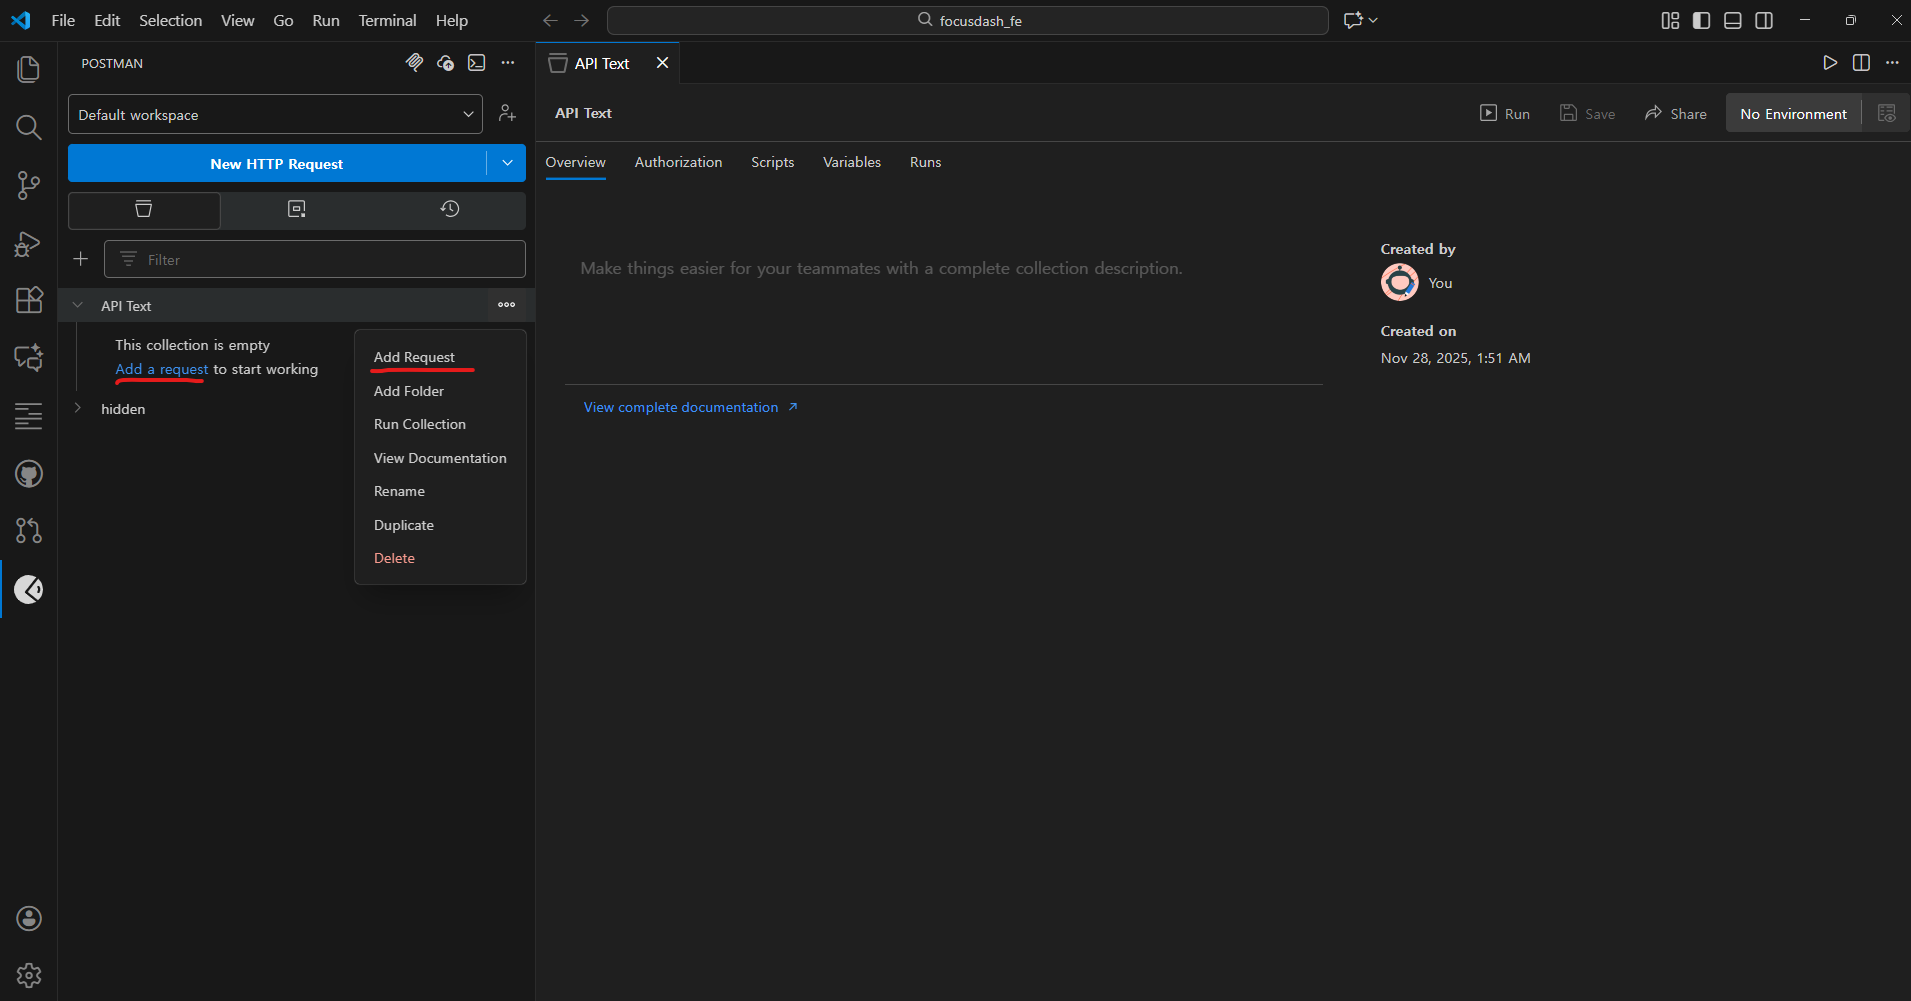This screenshot has width=1911, height=1001.
Task: Open the Postman icon in activity bar
Action: pos(29,590)
